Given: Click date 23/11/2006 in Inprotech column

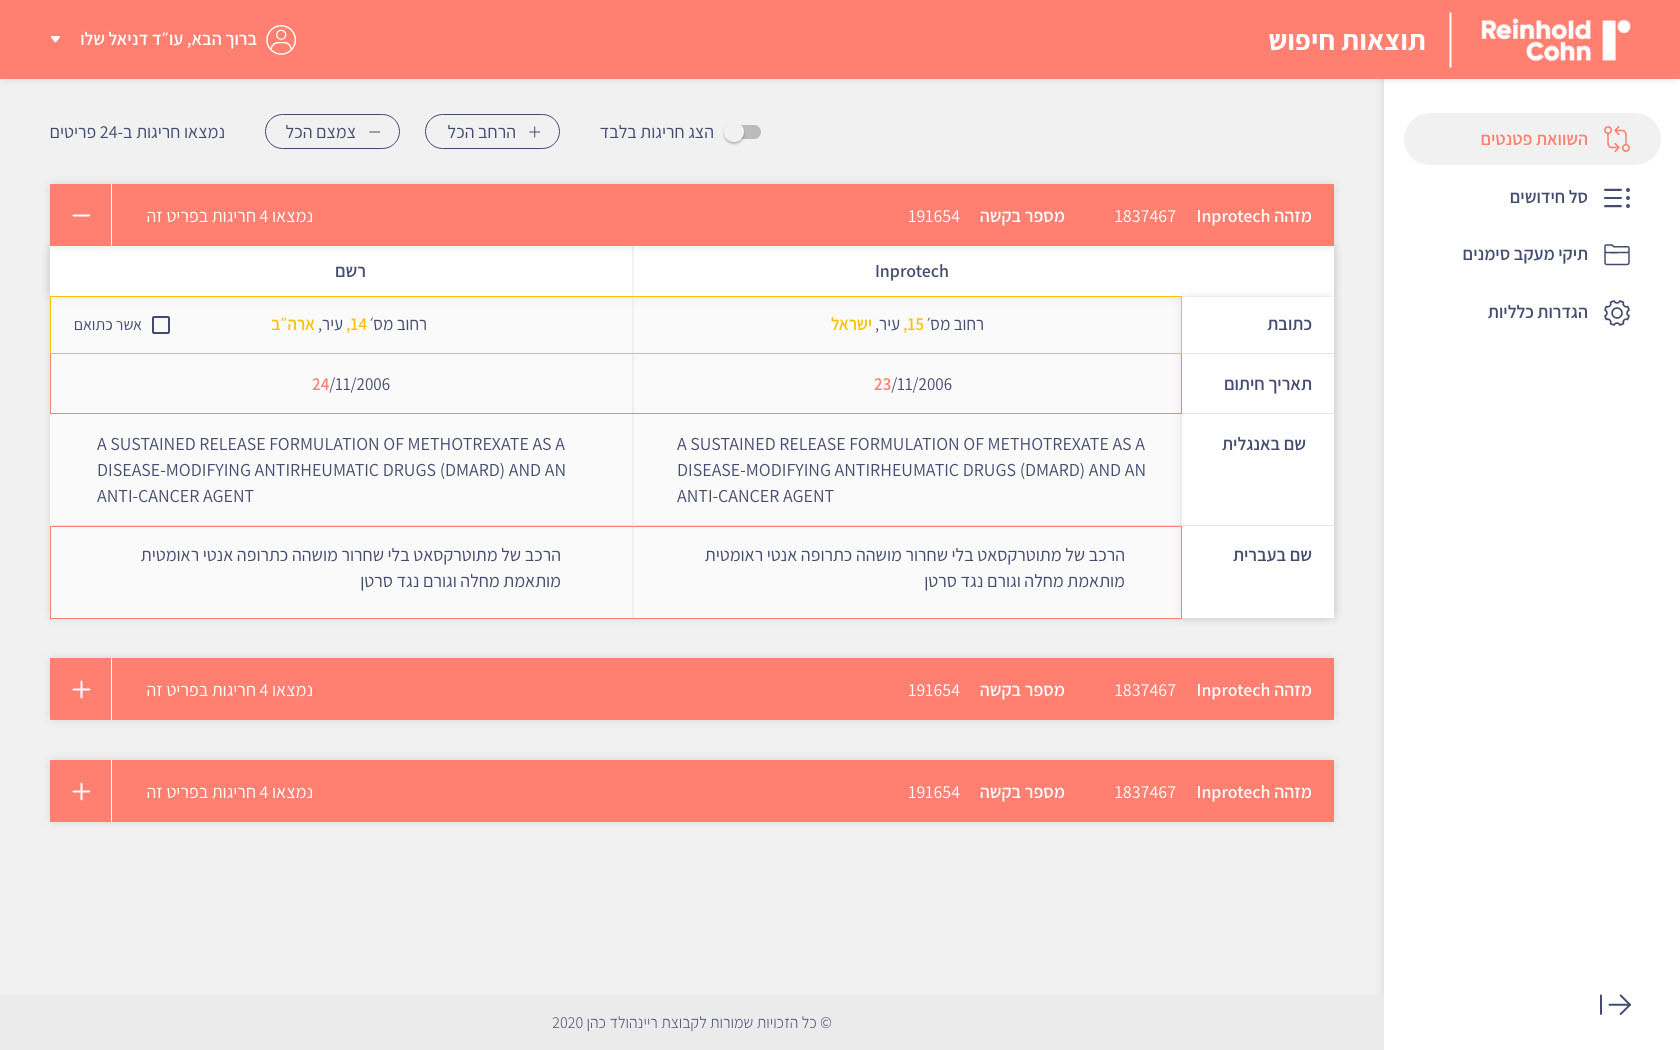Looking at the screenshot, I should (x=913, y=384).
